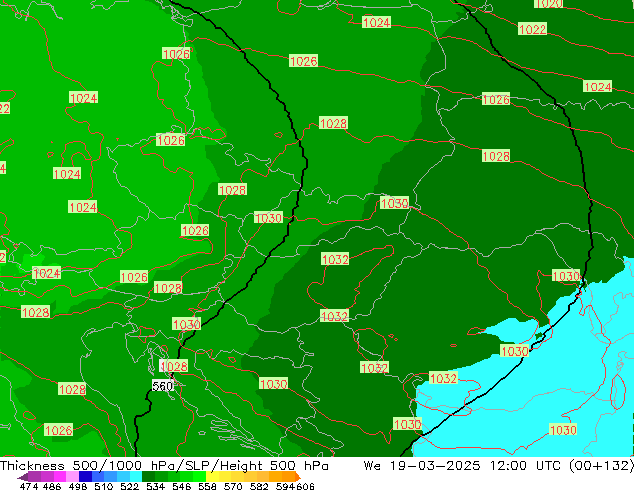Click the purple arrow at legend's lower end

(23, 477)
